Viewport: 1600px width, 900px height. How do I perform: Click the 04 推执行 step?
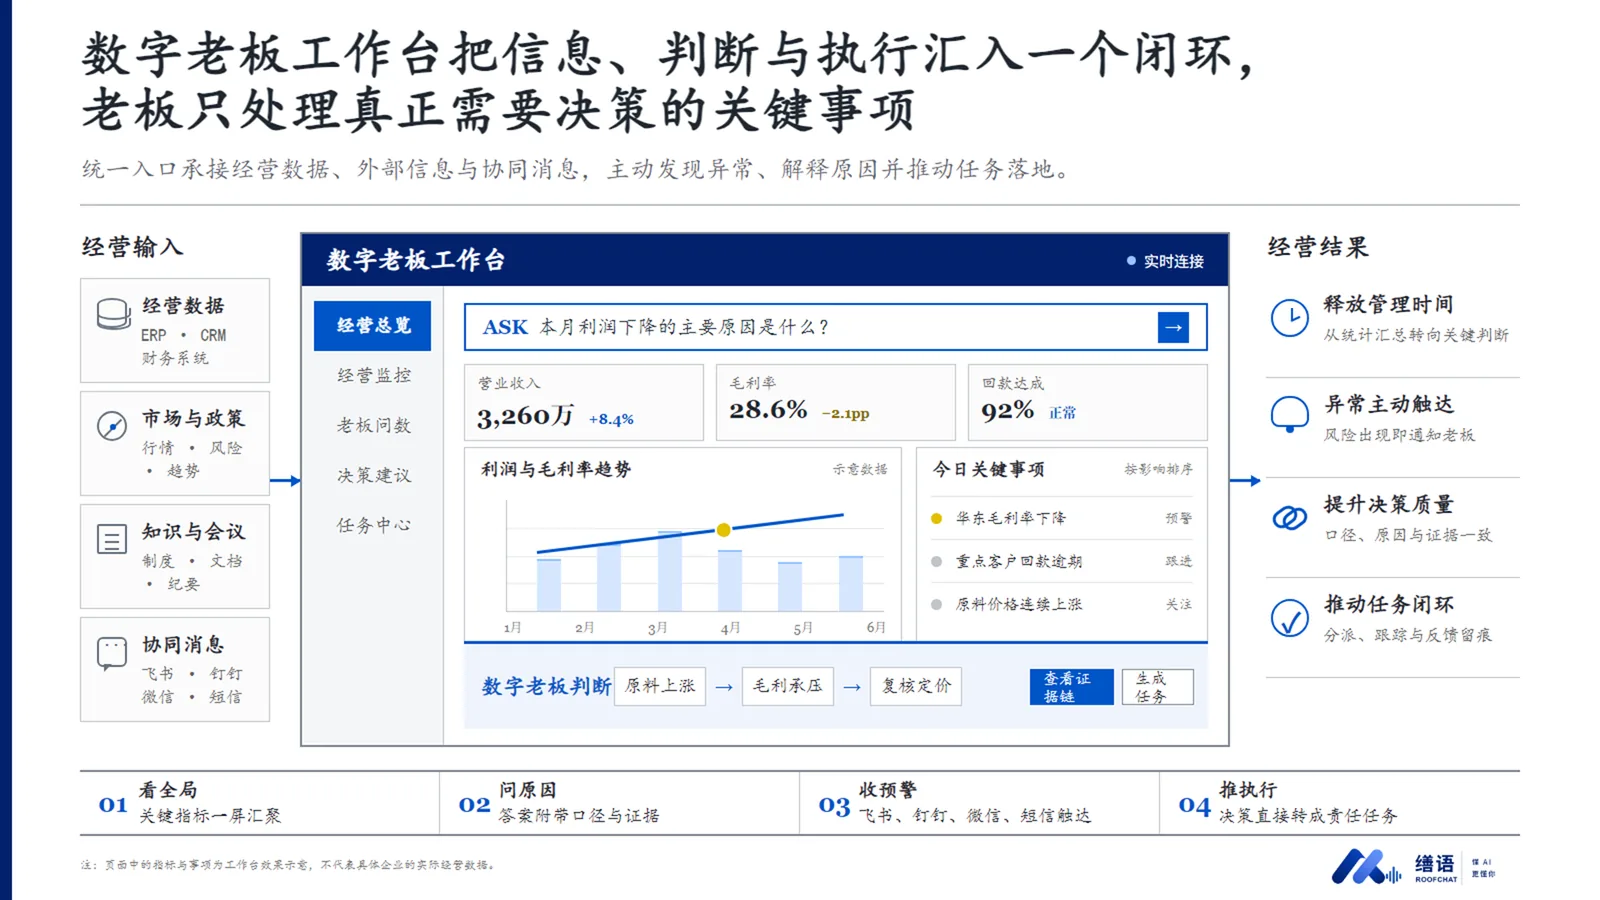(x=1340, y=803)
